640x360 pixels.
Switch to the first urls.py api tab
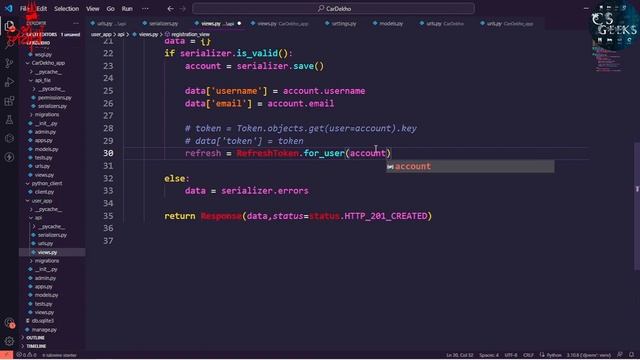[x=109, y=24]
